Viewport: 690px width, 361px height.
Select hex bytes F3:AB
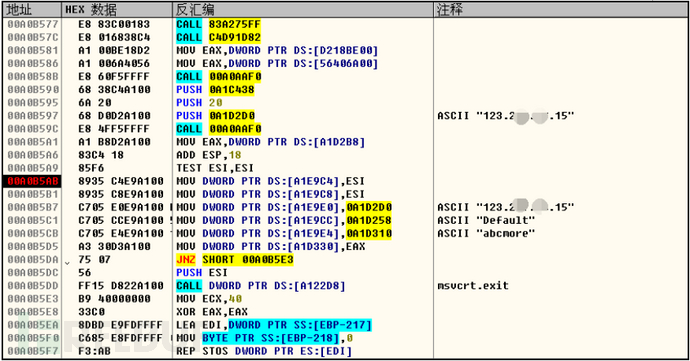coord(94,351)
